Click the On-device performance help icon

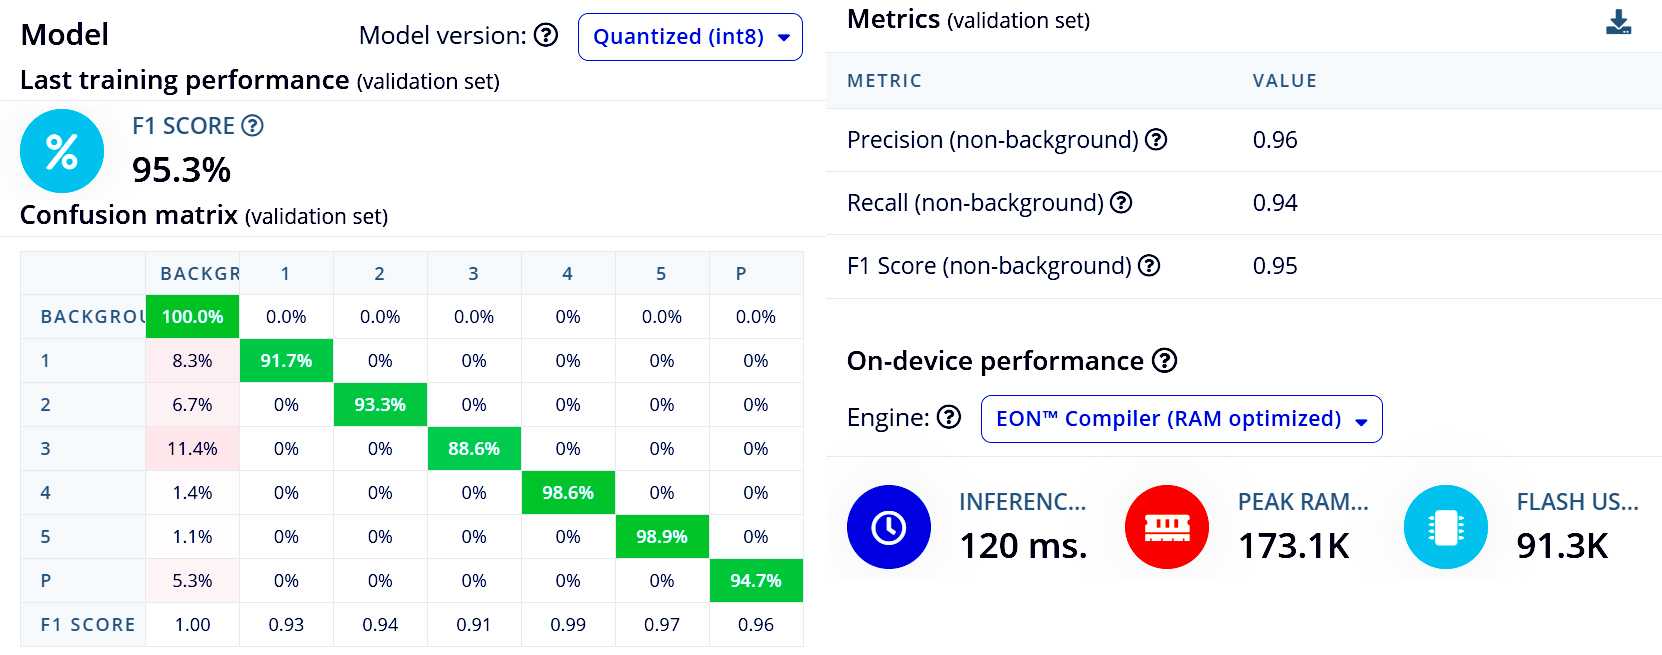tap(1164, 361)
